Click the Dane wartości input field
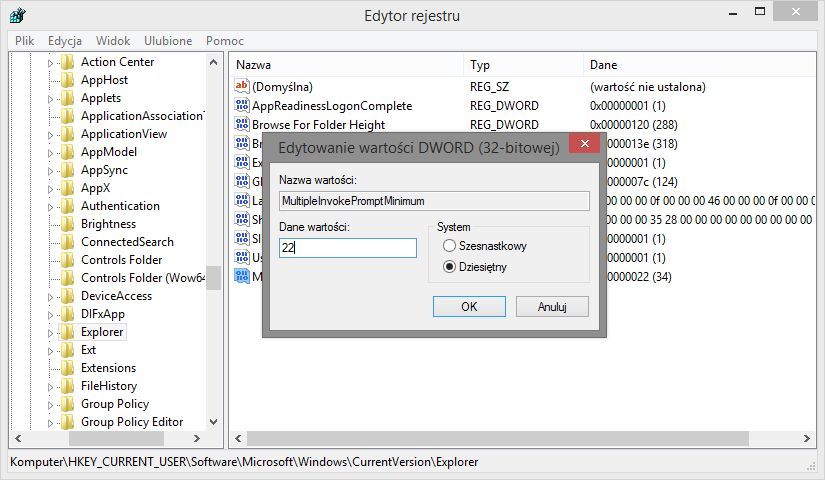 pos(348,248)
